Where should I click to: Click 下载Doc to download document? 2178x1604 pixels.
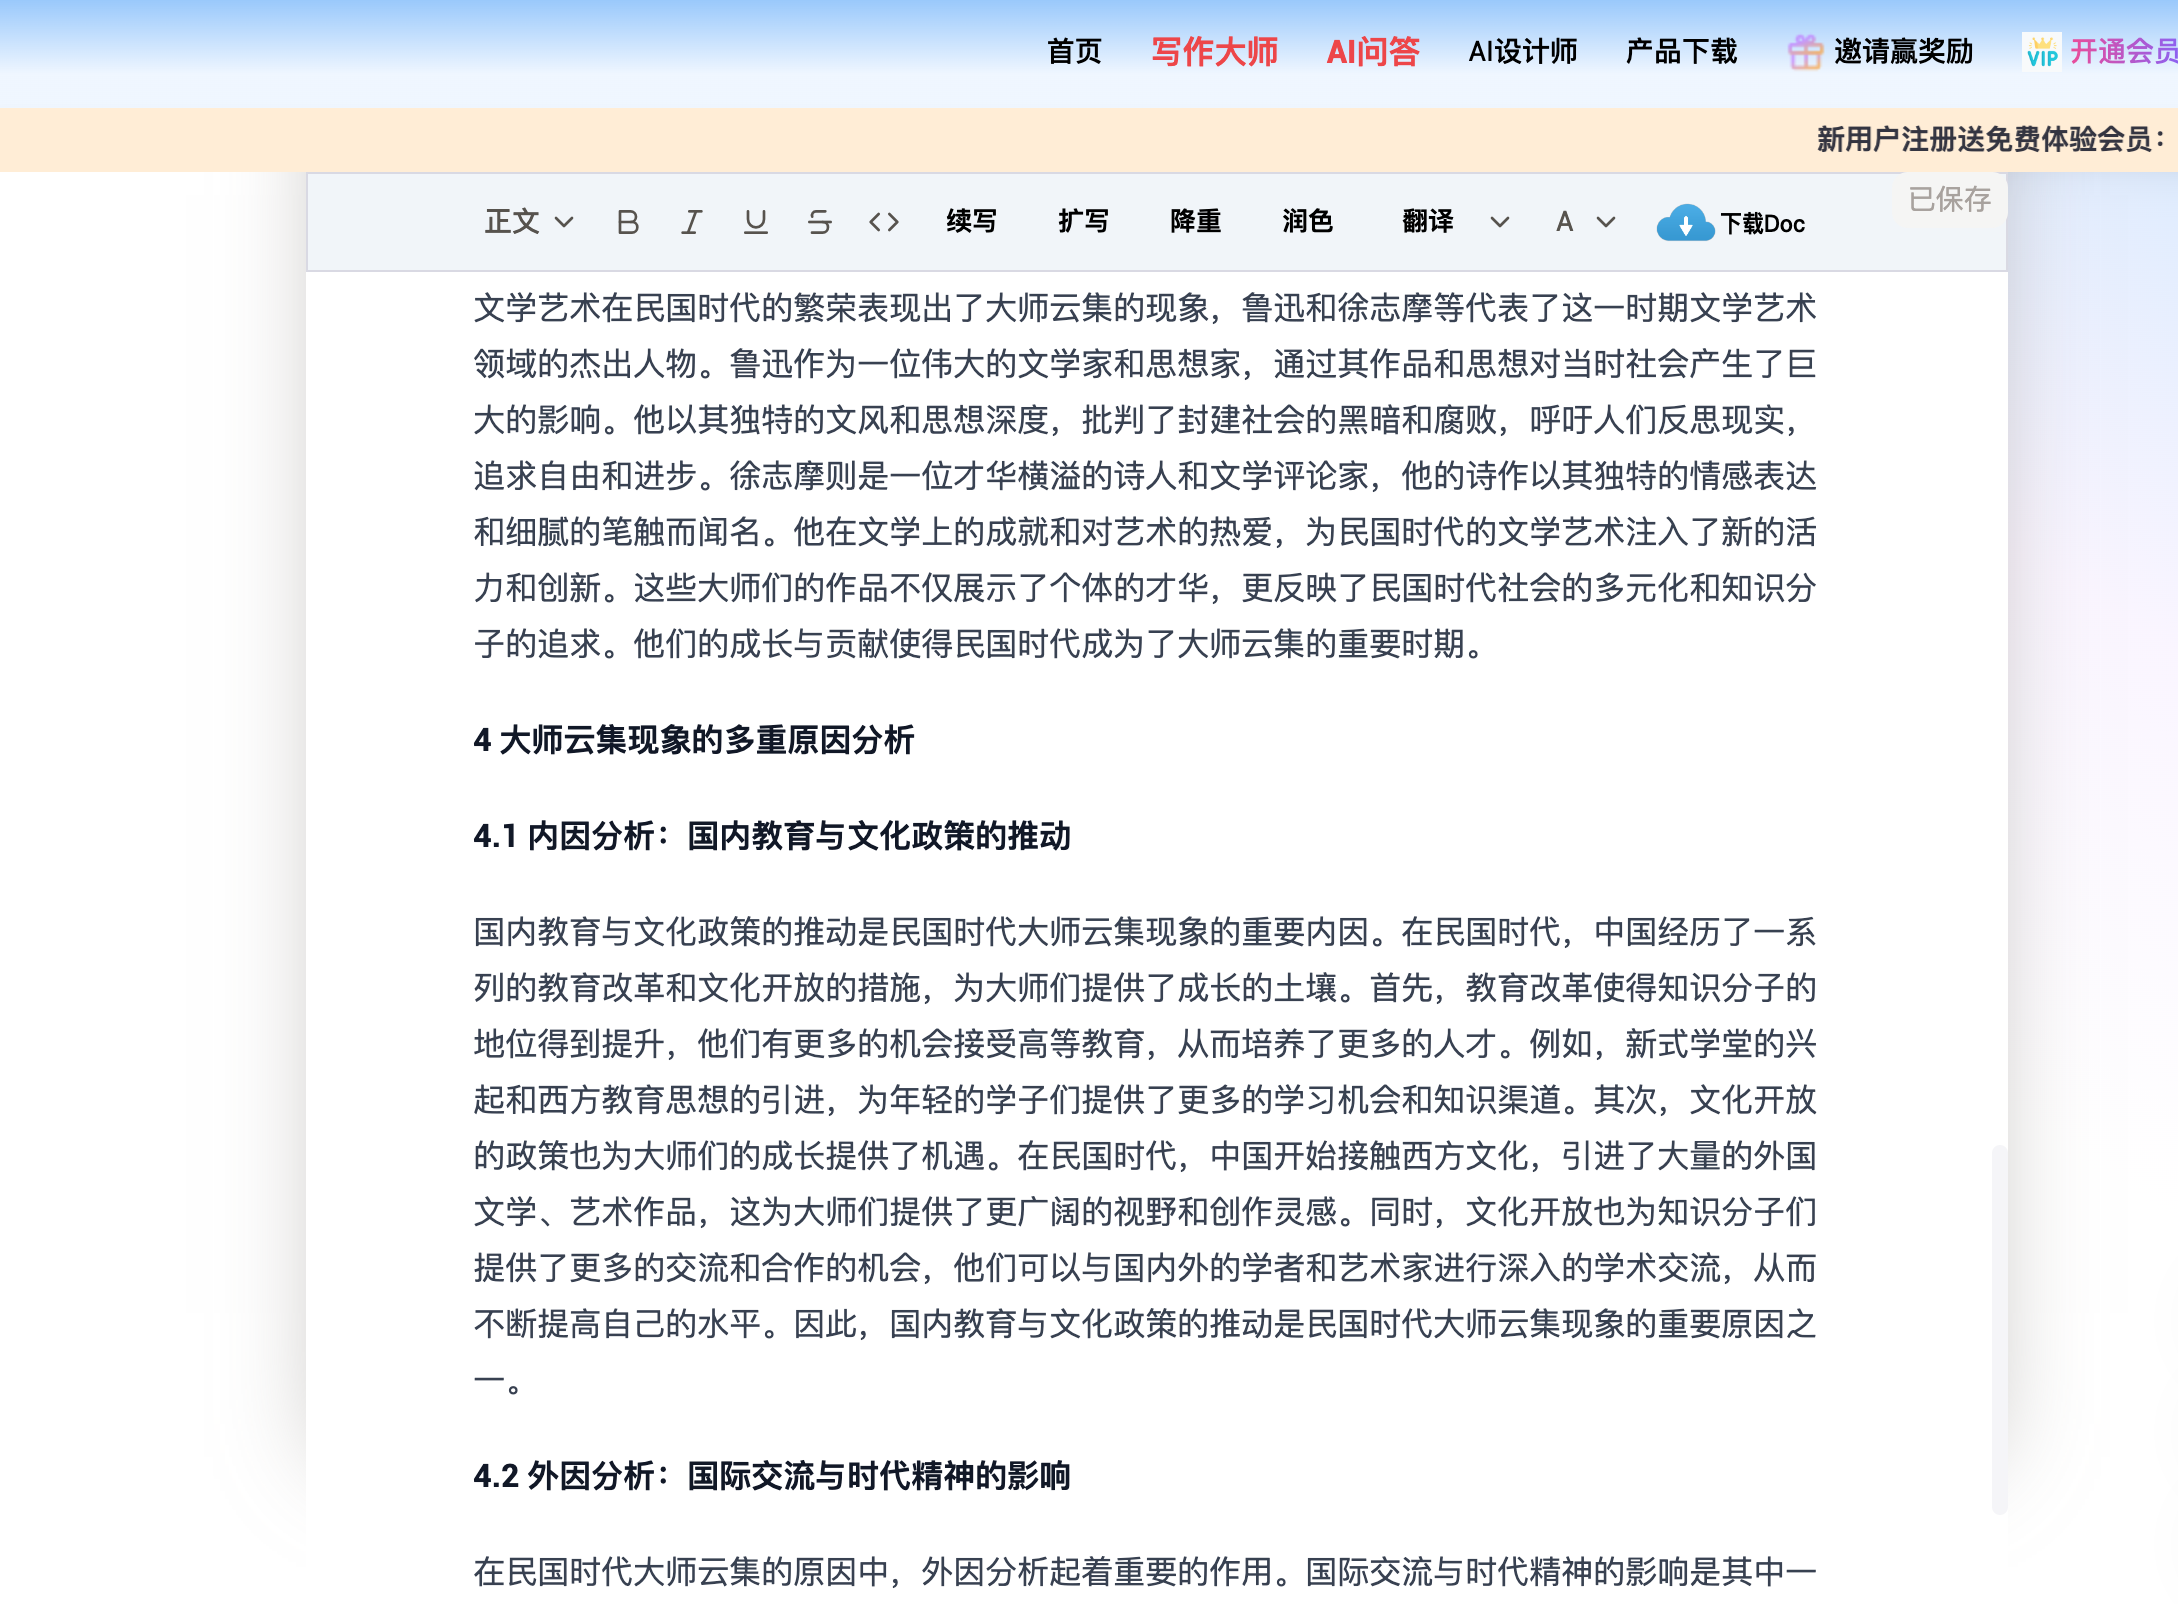[1762, 224]
